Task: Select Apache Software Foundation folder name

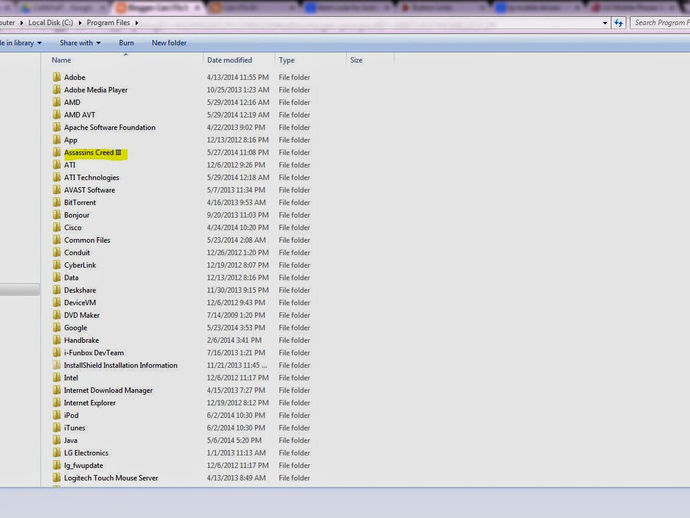Action: point(110,128)
